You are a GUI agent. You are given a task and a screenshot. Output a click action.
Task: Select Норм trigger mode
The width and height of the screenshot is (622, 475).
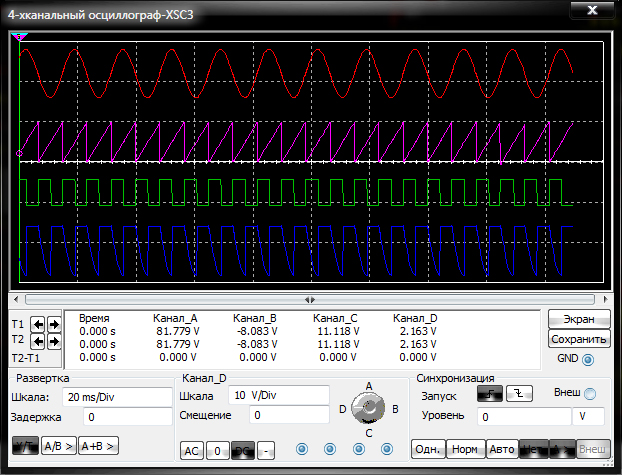465,449
